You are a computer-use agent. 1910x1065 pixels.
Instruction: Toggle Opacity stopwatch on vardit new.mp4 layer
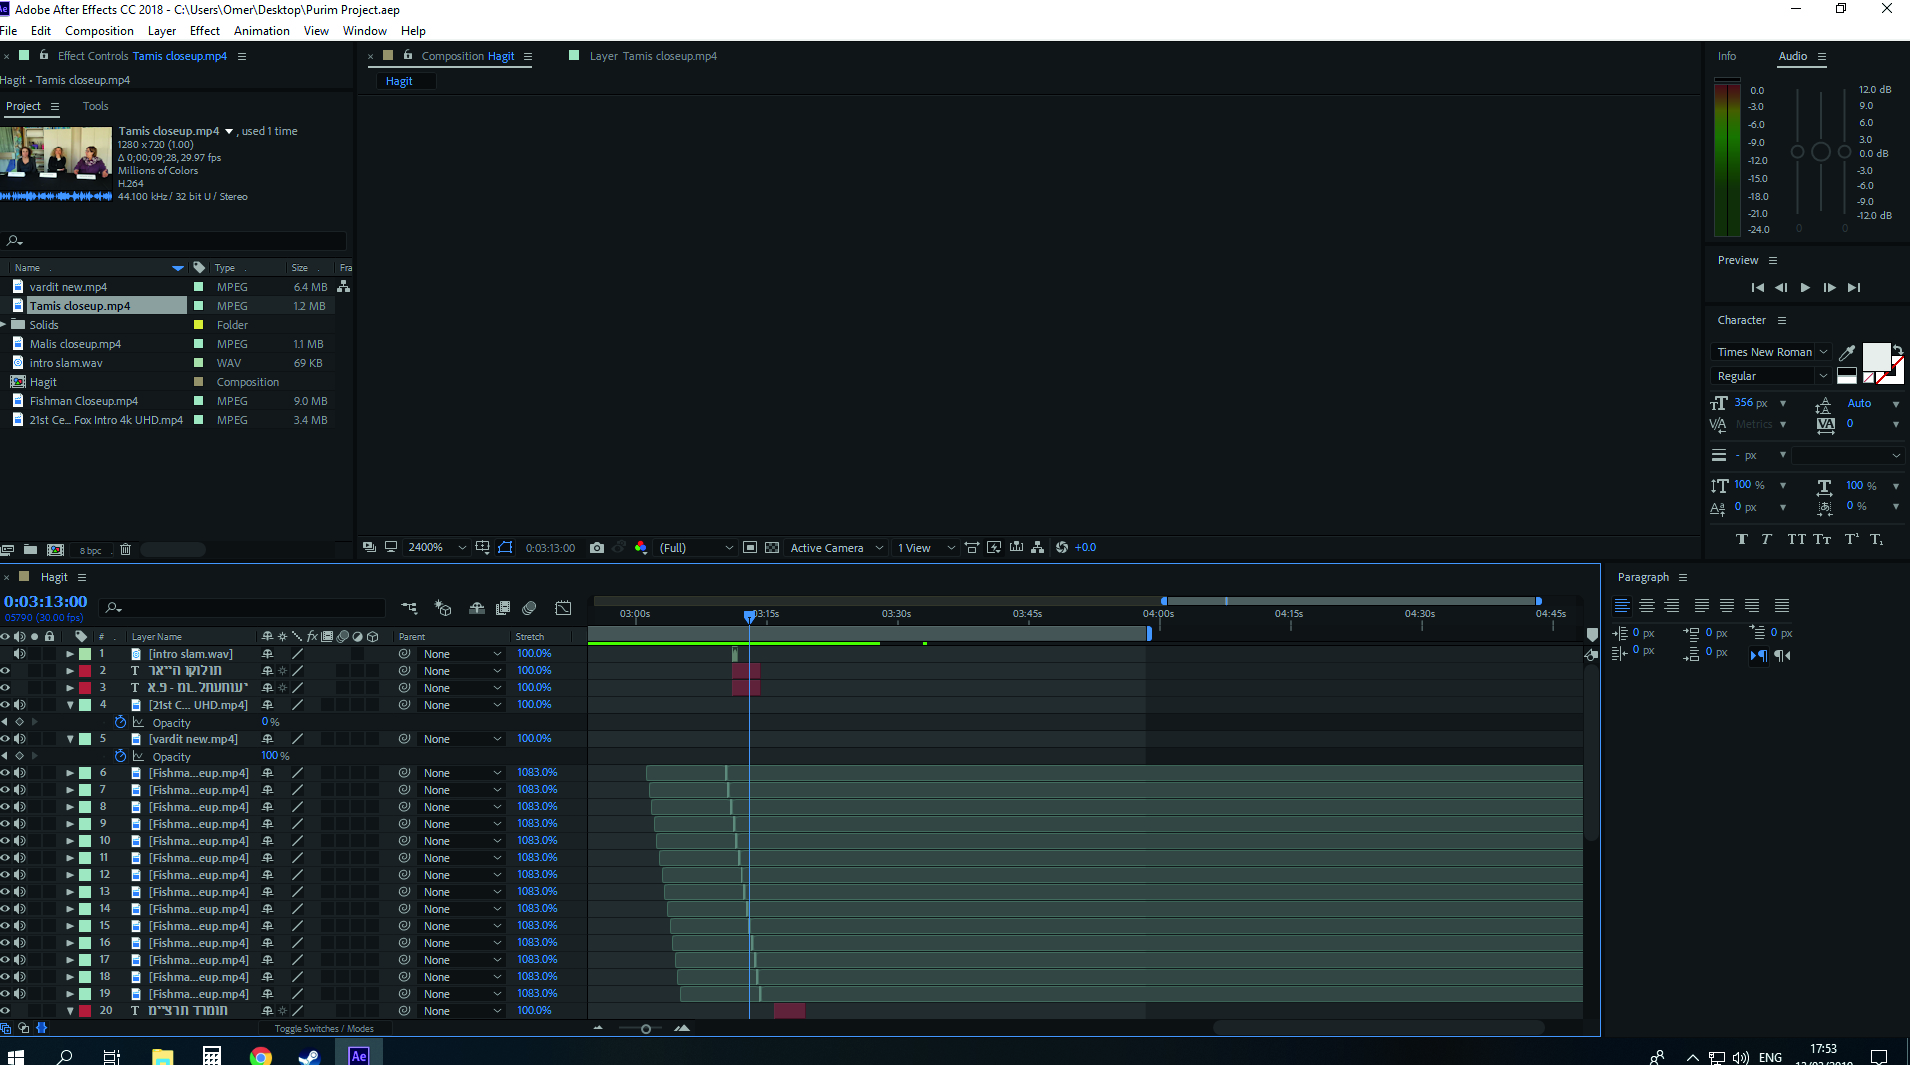point(121,756)
